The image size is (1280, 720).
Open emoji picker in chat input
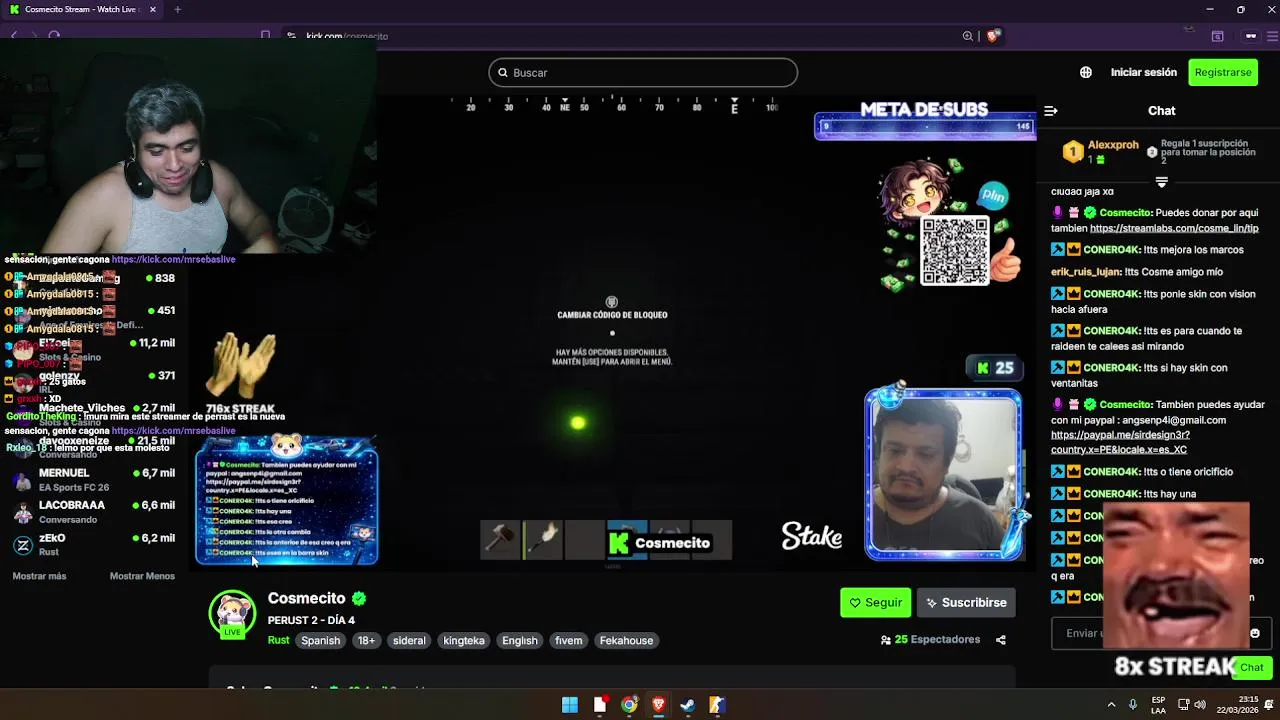[x=1255, y=633]
